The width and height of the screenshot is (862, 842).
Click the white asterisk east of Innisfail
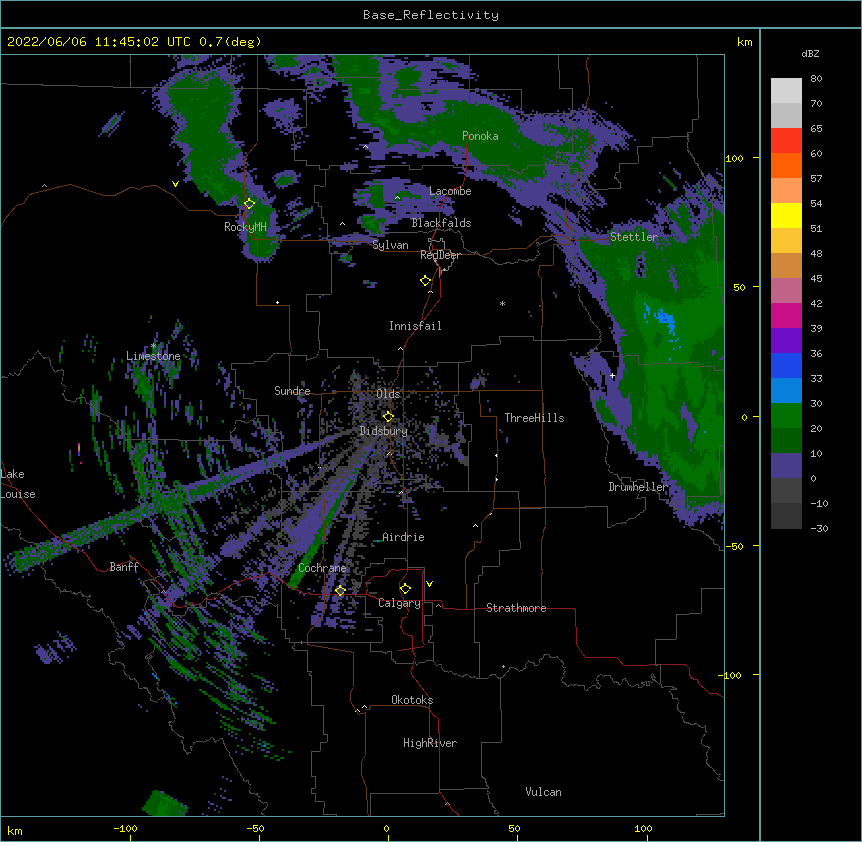click(502, 304)
